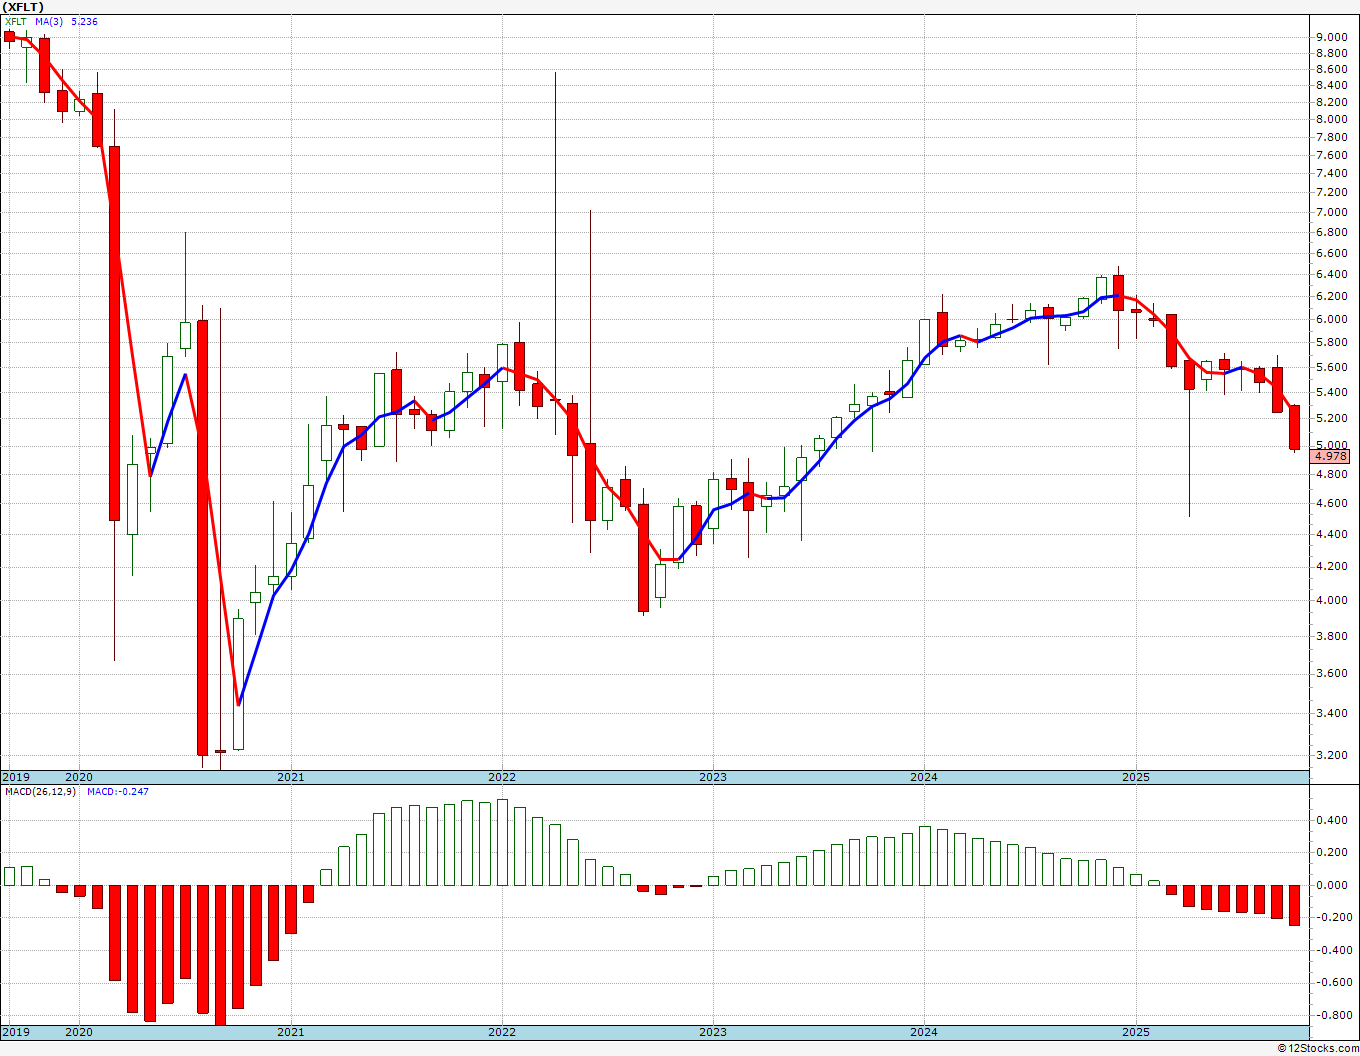Screen dimensions: 1360x1056
Task: Click 2019 on the price chart time axis
Action: tap(16, 777)
